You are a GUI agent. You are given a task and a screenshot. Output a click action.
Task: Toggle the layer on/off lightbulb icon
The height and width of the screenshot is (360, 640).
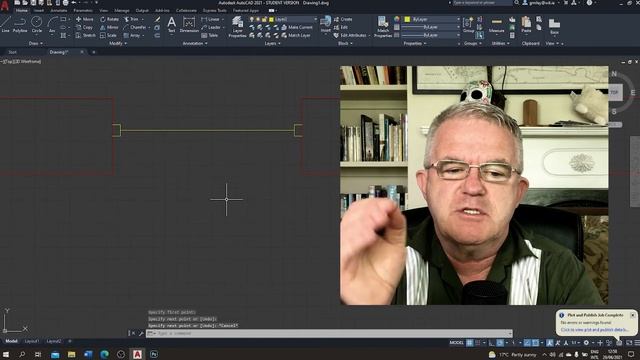point(251,19)
